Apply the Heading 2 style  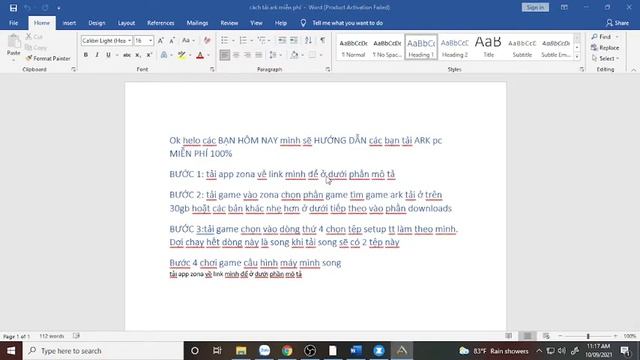click(x=454, y=47)
